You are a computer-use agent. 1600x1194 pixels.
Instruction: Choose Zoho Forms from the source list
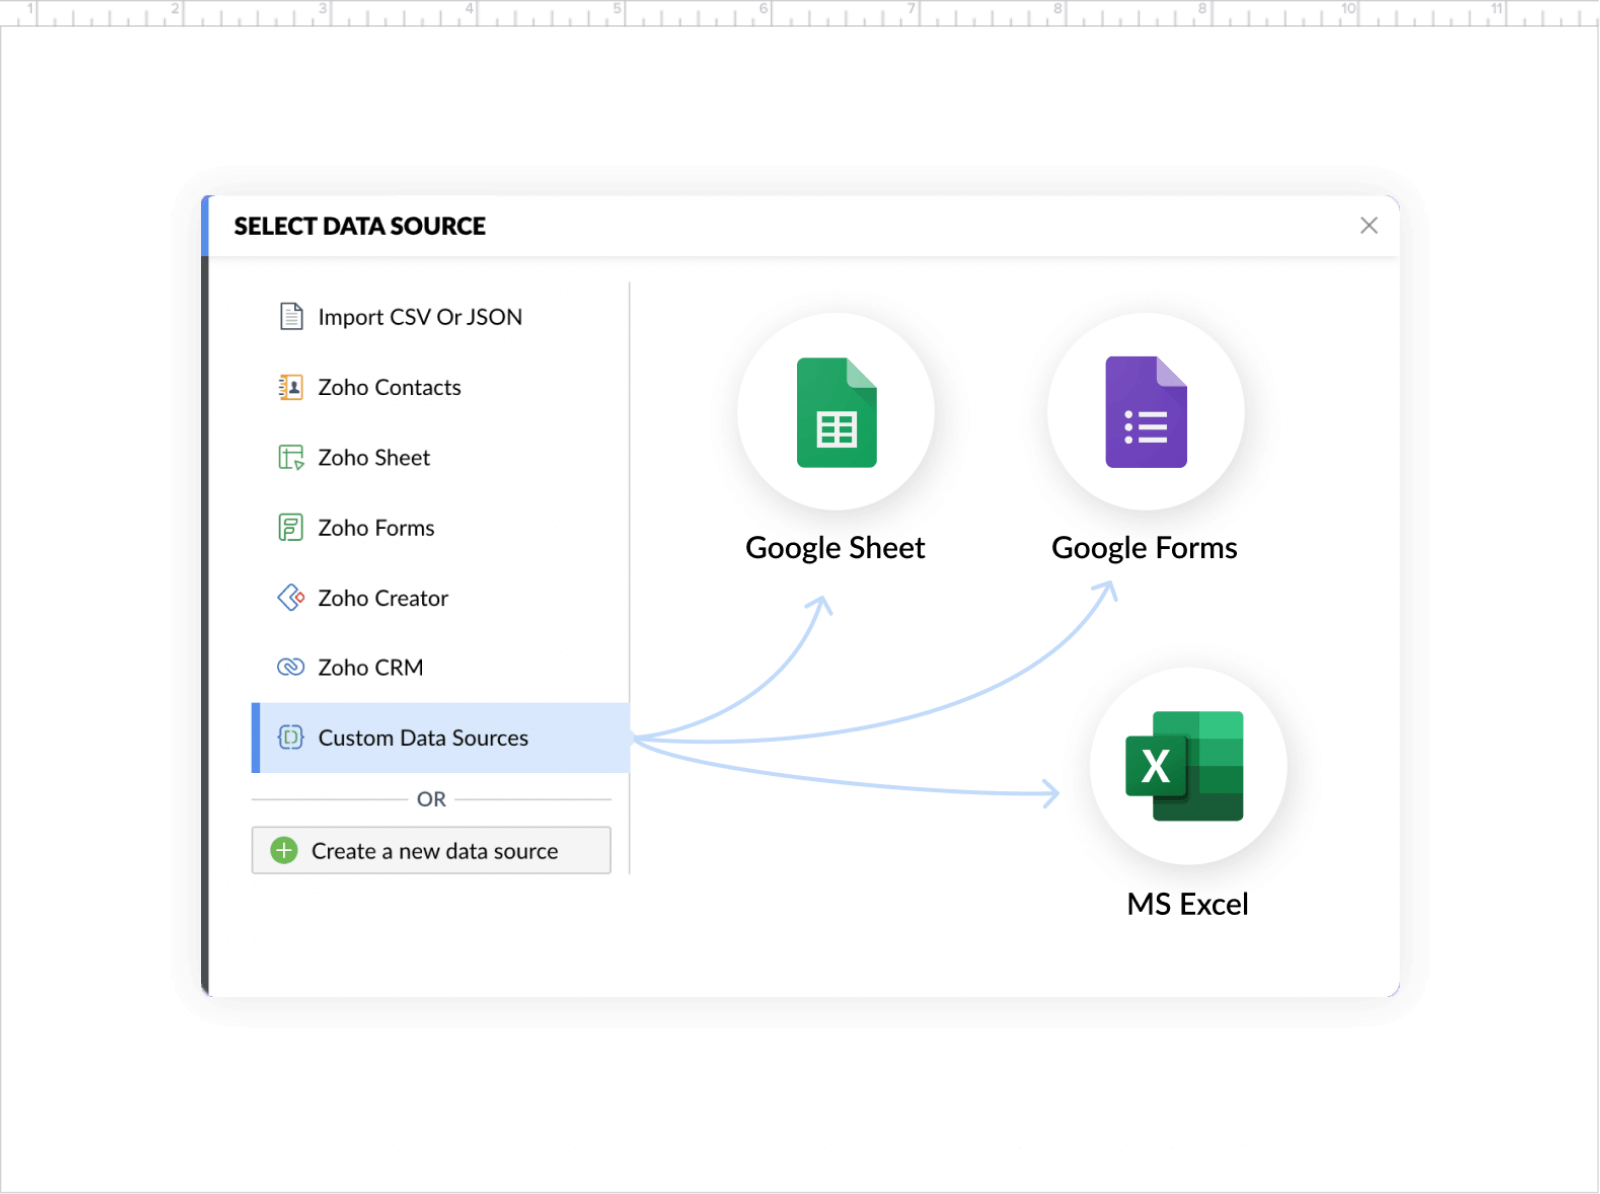point(376,527)
